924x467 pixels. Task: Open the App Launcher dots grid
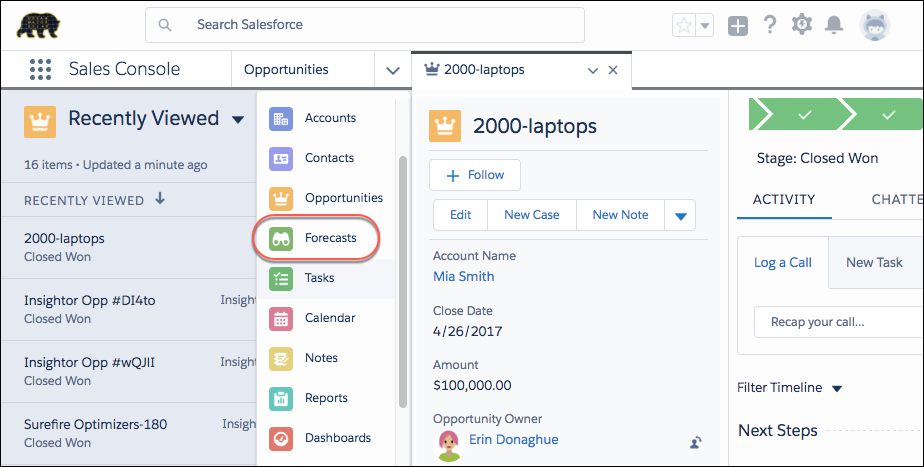[x=40, y=69]
